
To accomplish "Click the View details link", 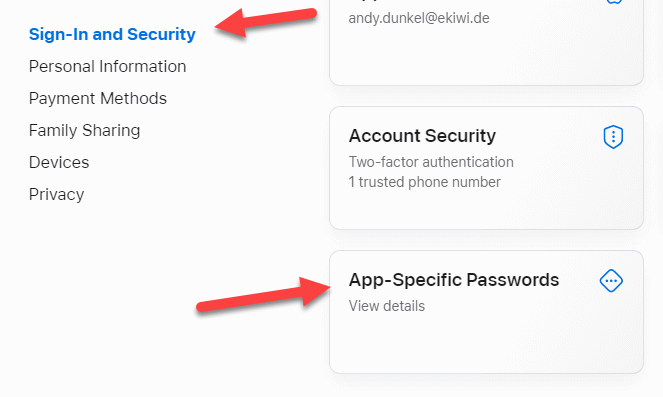I will [x=386, y=306].
